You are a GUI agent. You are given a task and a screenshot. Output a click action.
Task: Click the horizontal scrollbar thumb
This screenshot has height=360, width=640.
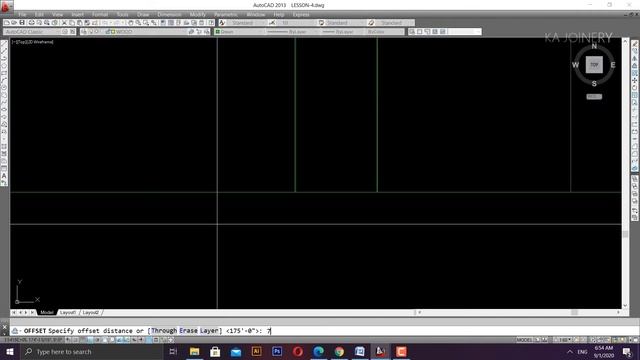click(574, 312)
